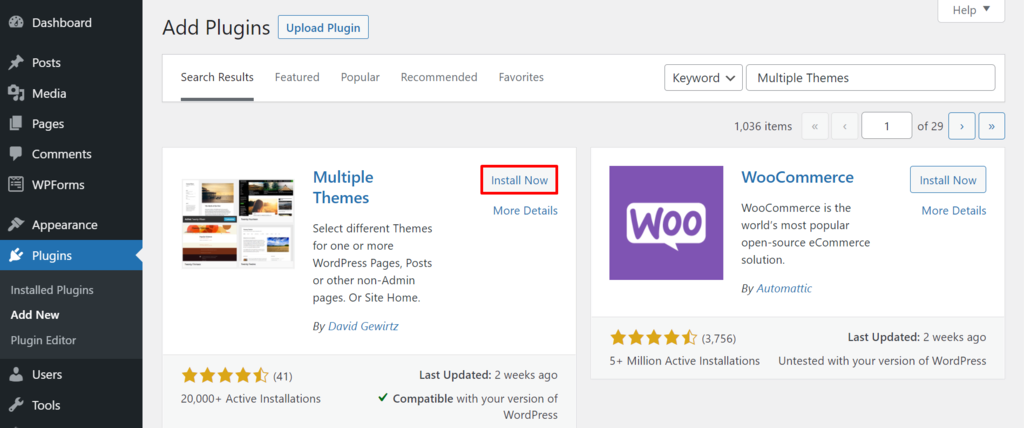Click the WPForms sidebar icon
The image size is (1024, 428).
pyautogui.click(x=16, y=185)
